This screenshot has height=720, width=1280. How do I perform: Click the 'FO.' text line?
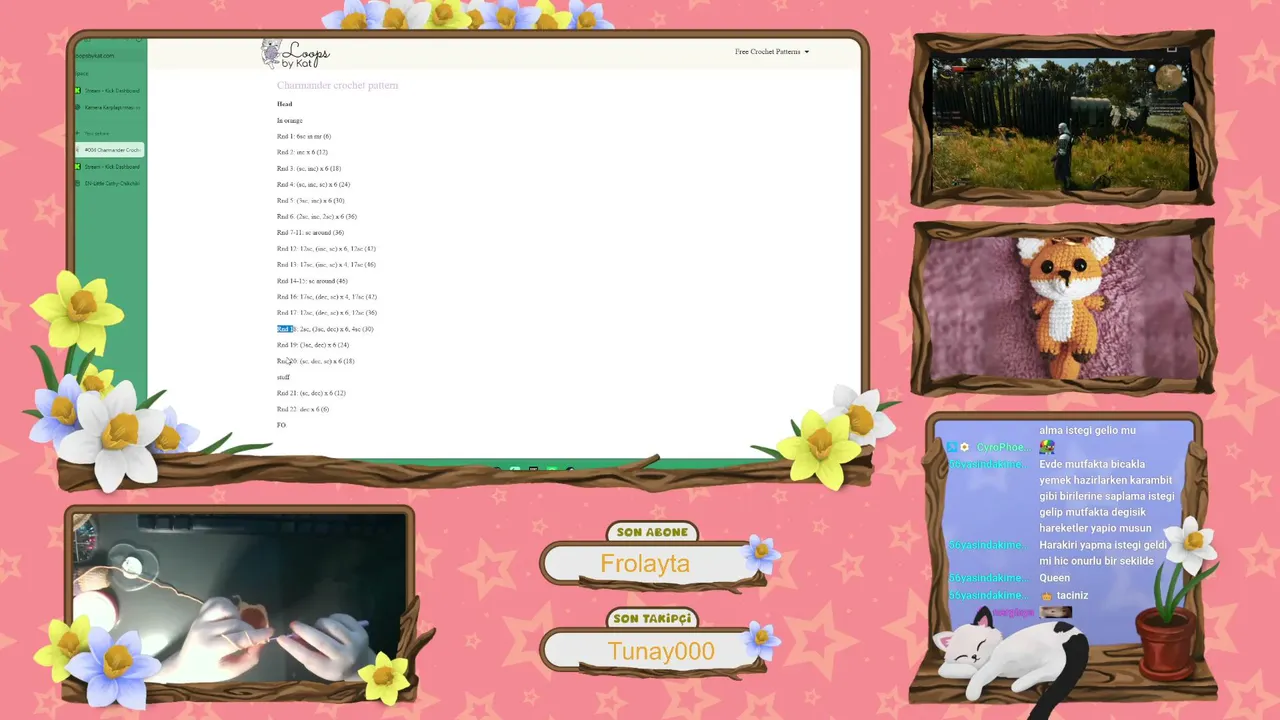click(281, 425)
